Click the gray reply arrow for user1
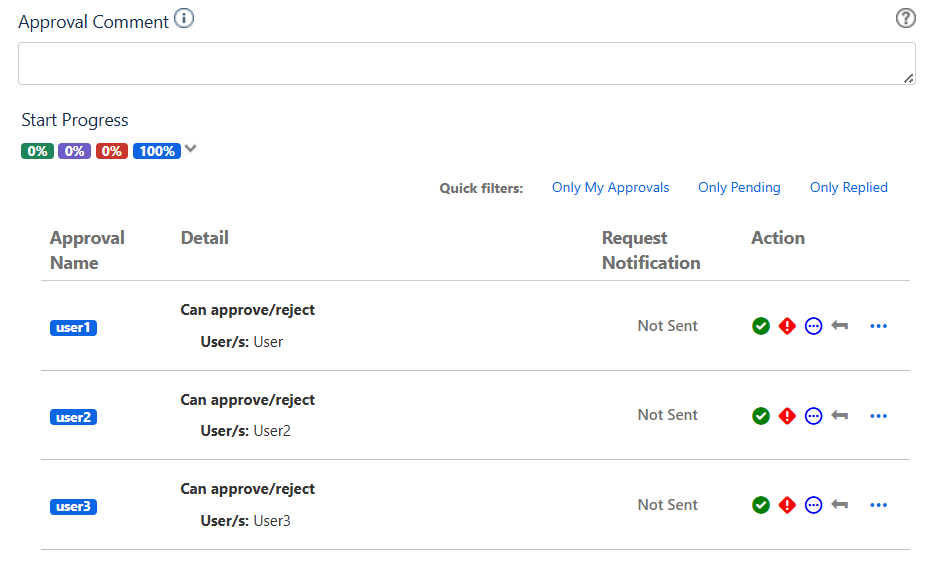Image resolution: width=927 pixels, height=570 pixels. 840,326
